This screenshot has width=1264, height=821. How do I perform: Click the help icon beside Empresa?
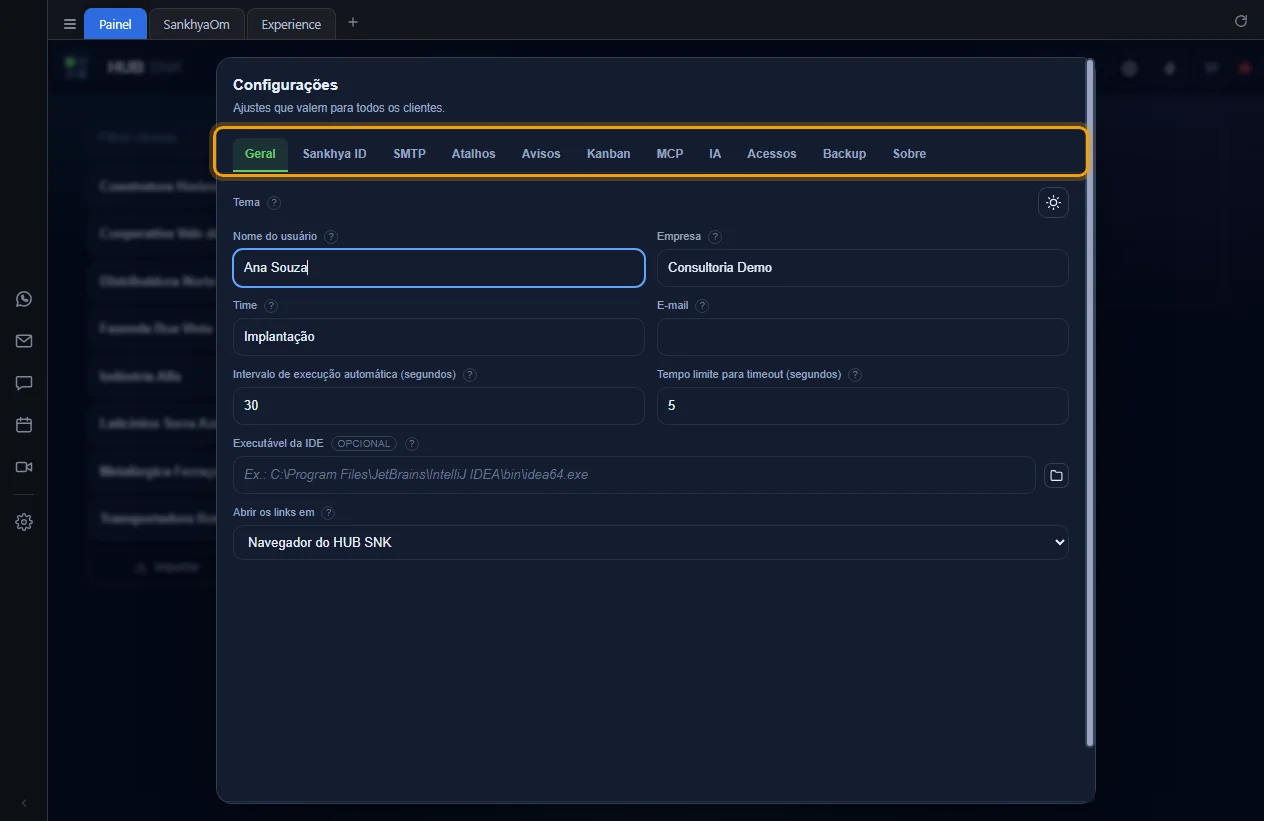tap(715, 237)
